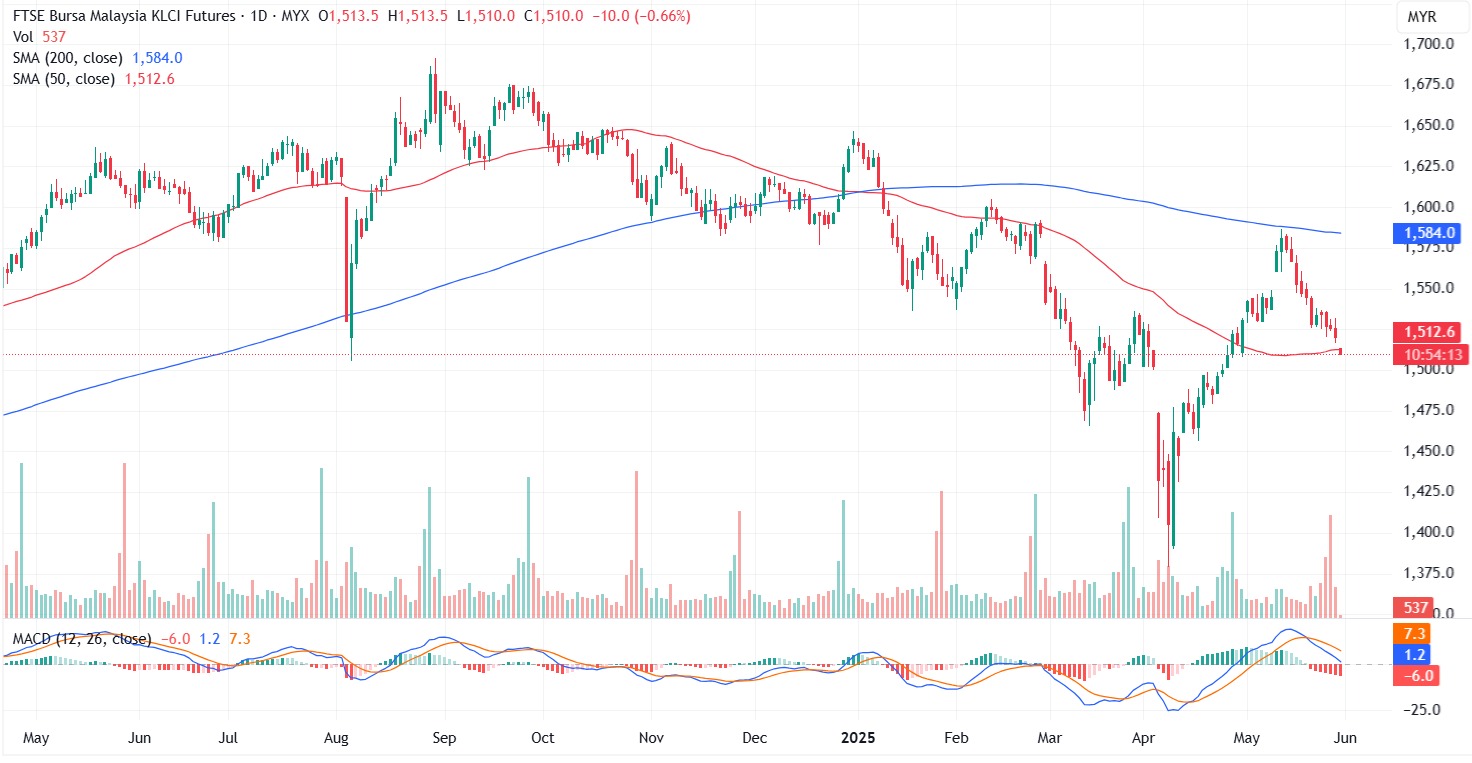Click the 2025 label on the time axis
The width and height of the screenshot is (1472, 763).
click(858, 739)
